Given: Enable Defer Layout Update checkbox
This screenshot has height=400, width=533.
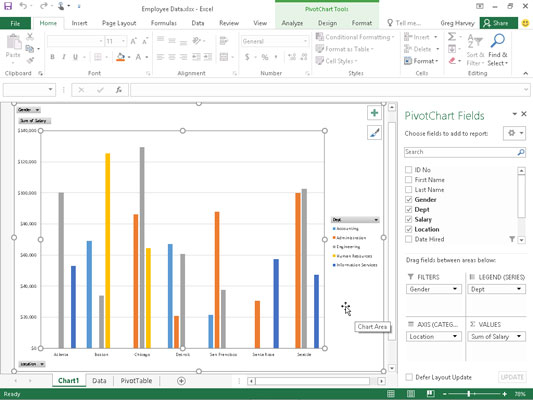Looking at the screenshot, I should coord(409,377).
